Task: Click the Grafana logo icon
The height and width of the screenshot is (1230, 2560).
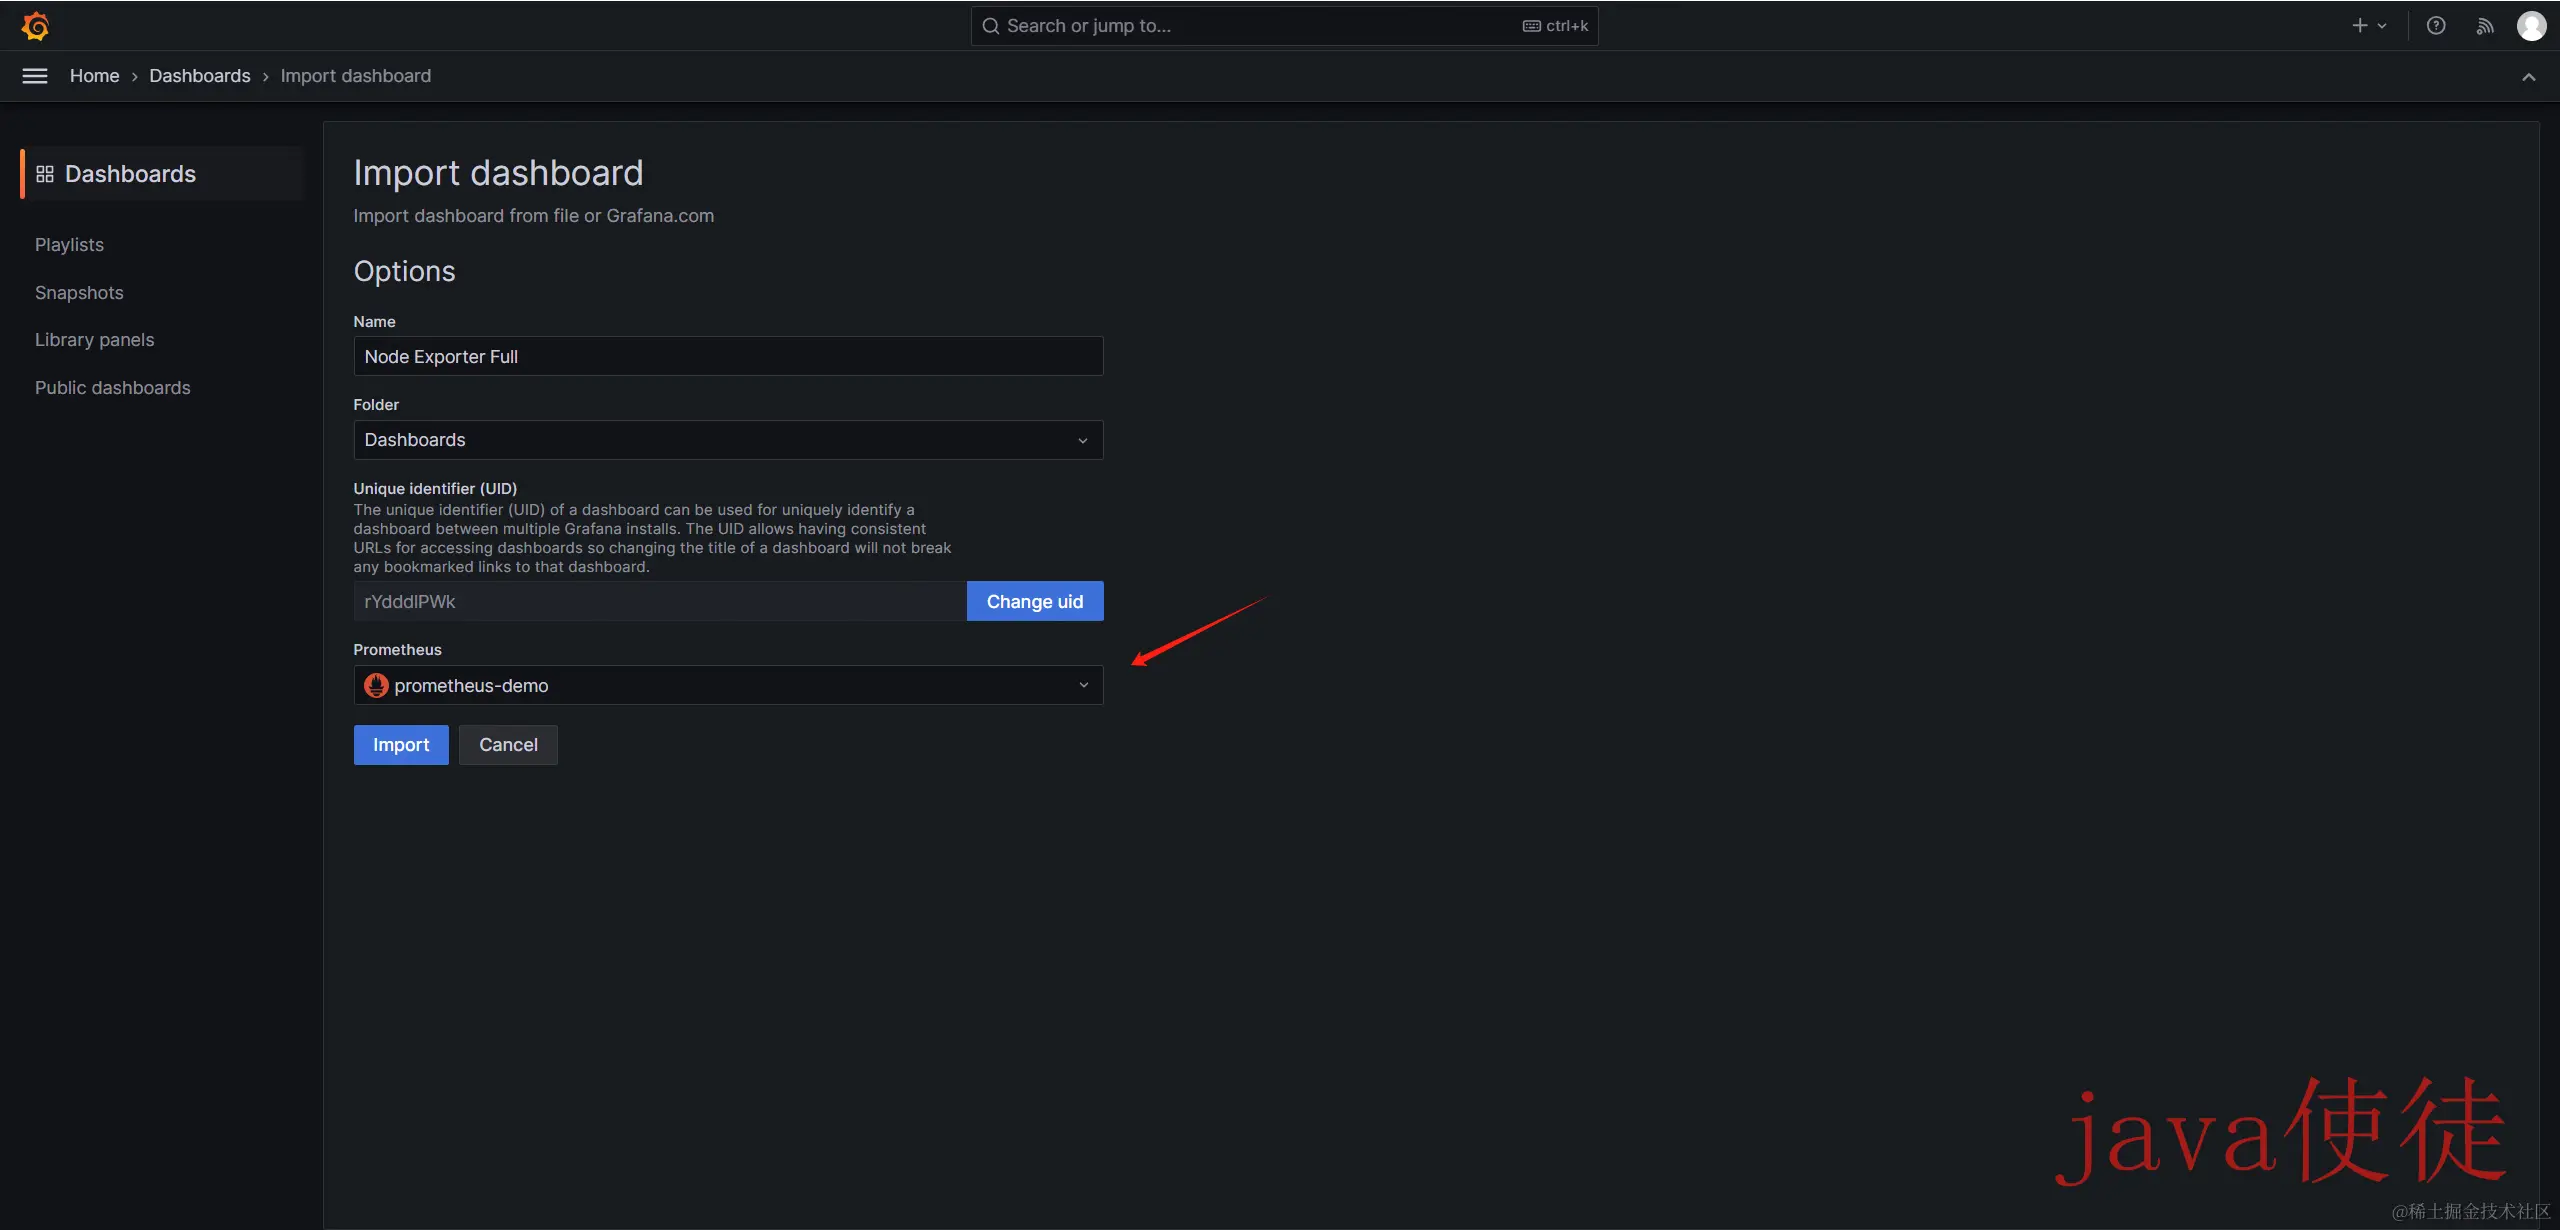Action: [35, 26]
